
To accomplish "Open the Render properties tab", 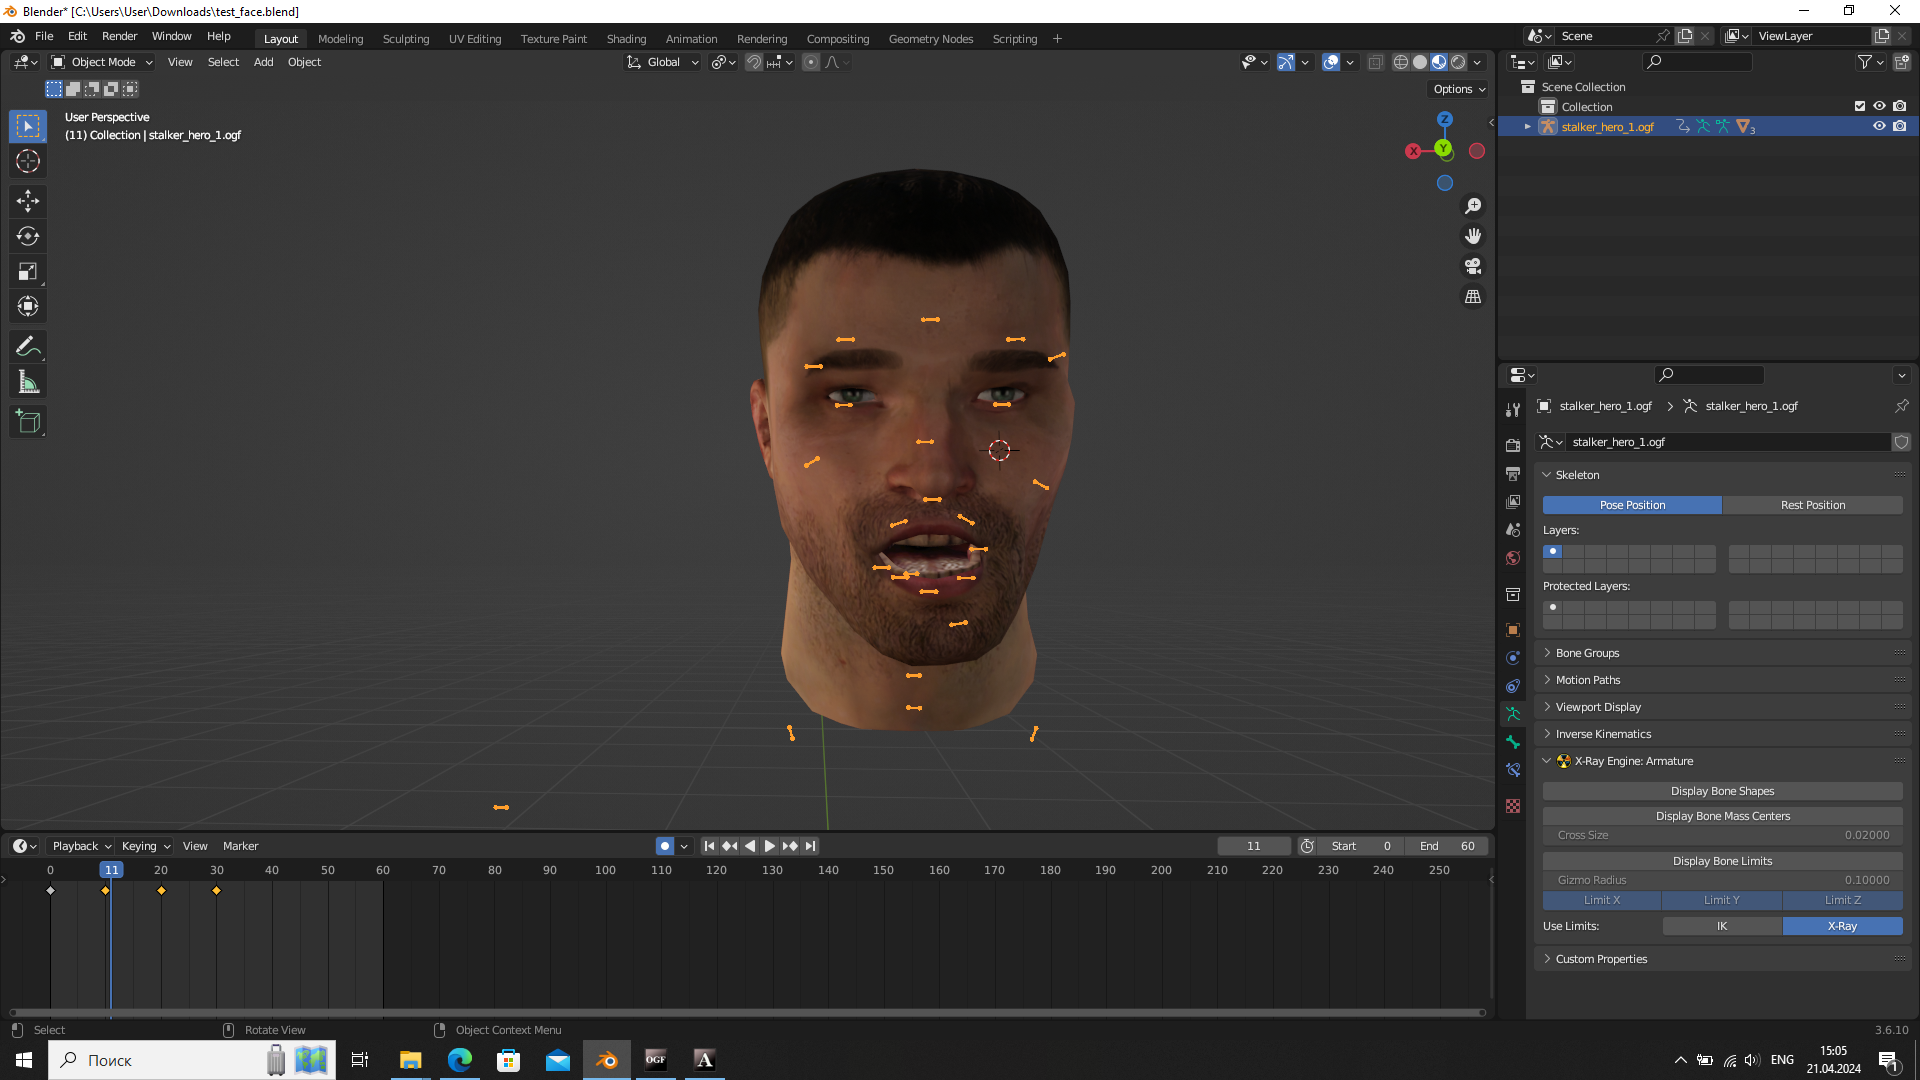I will (1513, 444).
